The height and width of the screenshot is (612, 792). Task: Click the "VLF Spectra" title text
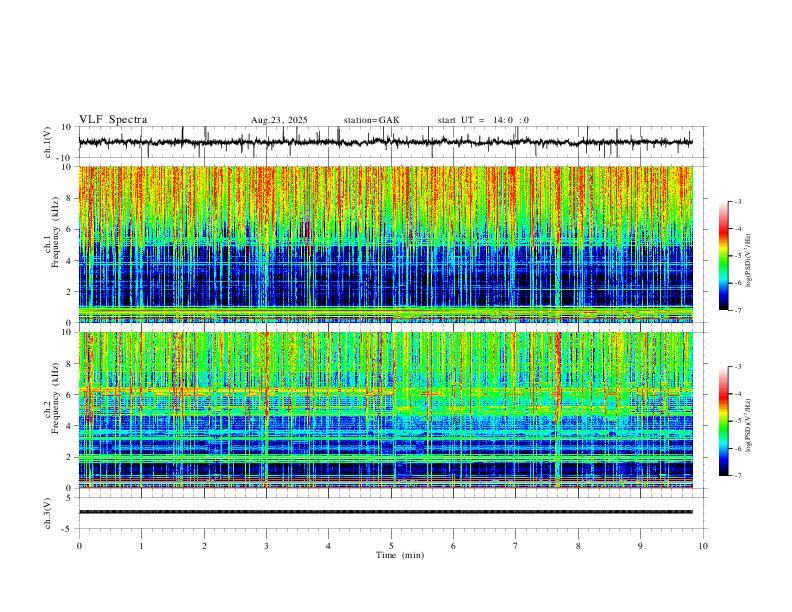(113, 120)
